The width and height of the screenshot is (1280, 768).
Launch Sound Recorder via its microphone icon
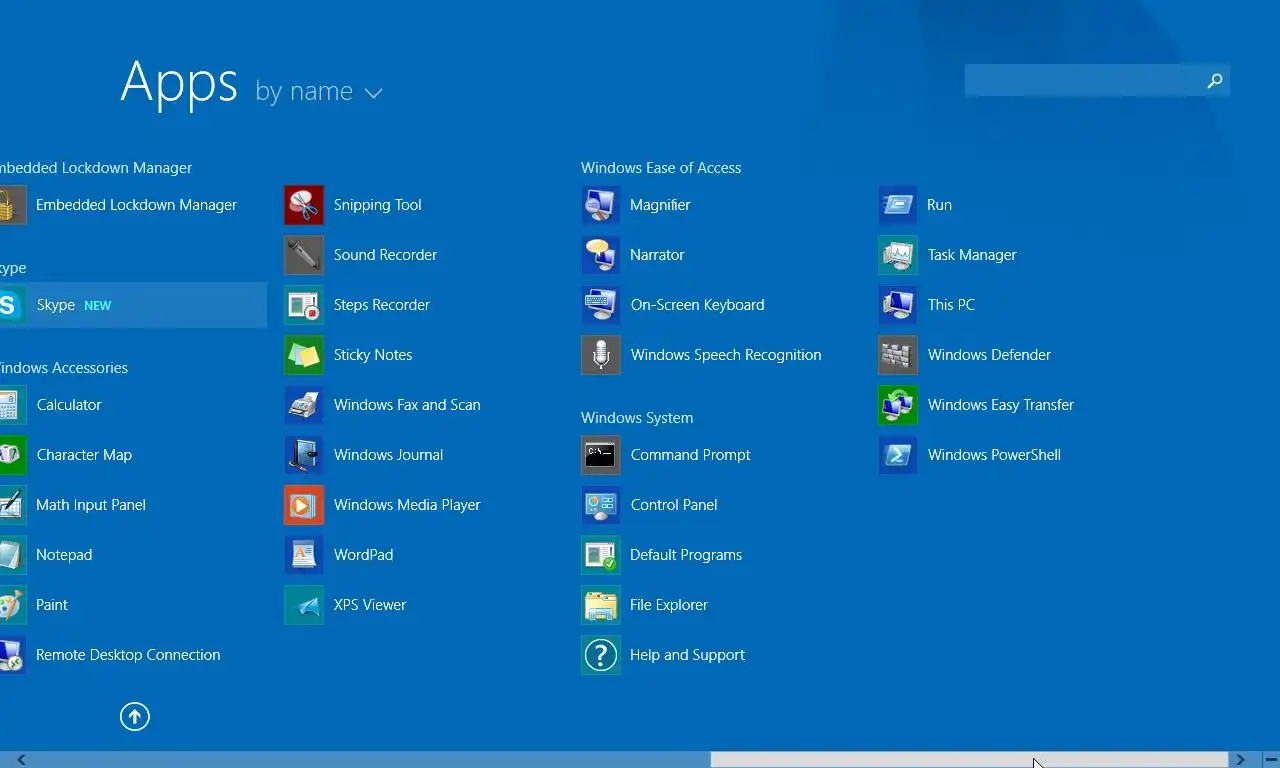click(304, 255)
